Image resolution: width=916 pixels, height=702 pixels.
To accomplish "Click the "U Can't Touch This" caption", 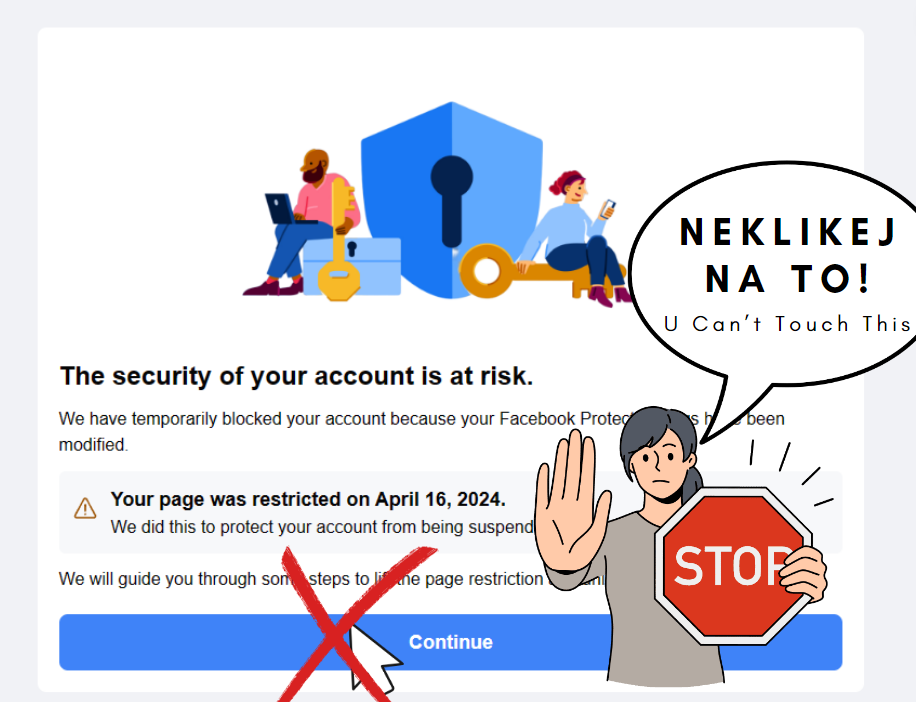I will pos(788,324).
